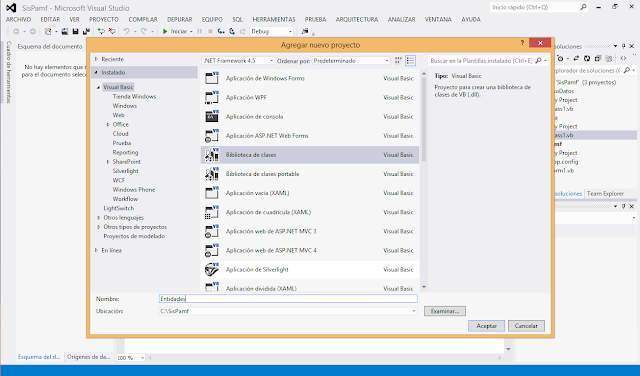640x376 pixels.
Task: Open the Ubicación path dropdown arrow
Action: 413,311
